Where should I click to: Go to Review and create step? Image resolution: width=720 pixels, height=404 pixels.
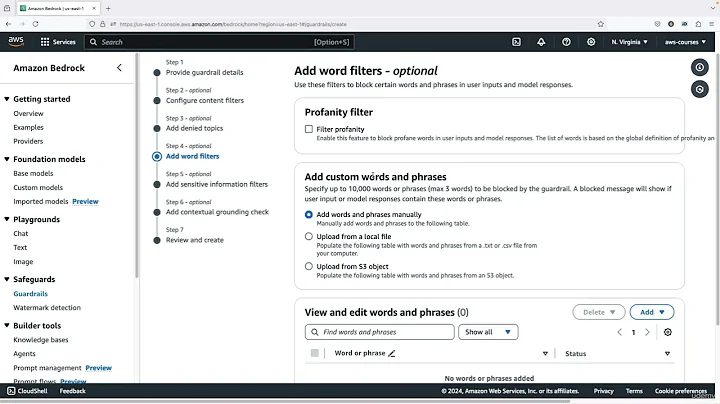pyautogui.click(x=195, y=240)
